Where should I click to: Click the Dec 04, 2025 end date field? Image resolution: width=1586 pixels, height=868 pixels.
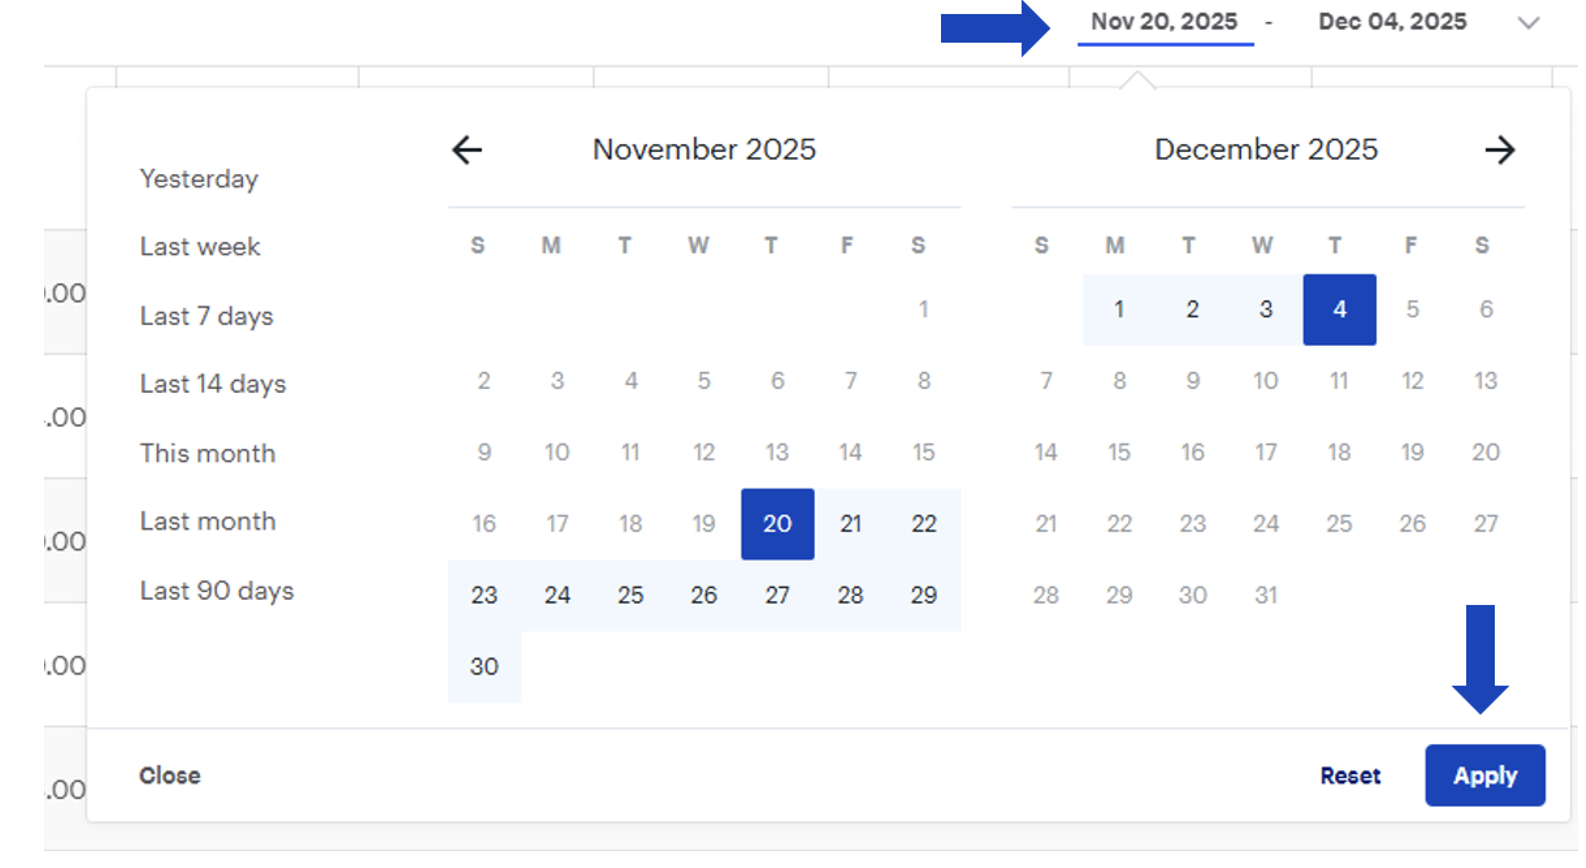click(1392, 22)
